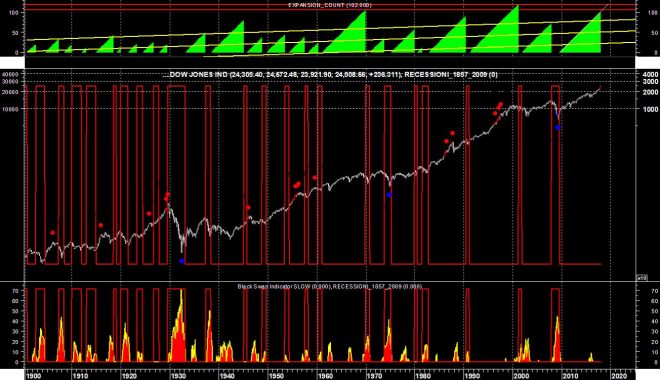Click the 40000 price axis label
Screen dimensions: 660x380
[x=11, y=74]
